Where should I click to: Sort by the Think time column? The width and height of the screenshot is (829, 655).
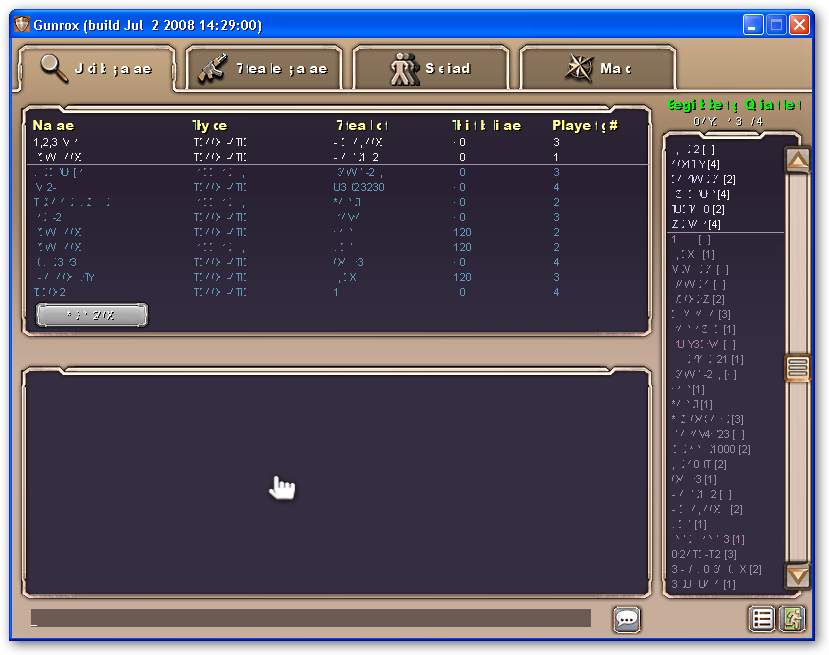point(486,126)
